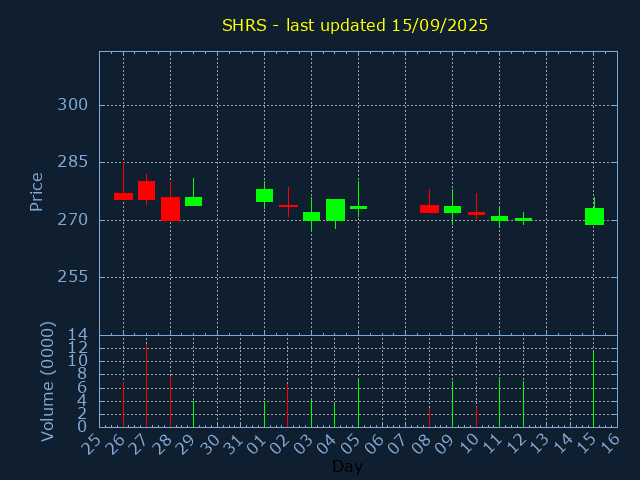Click the green volume bar for day 29
Viewport: 640px width, 480px height.
tap(193, 414)
